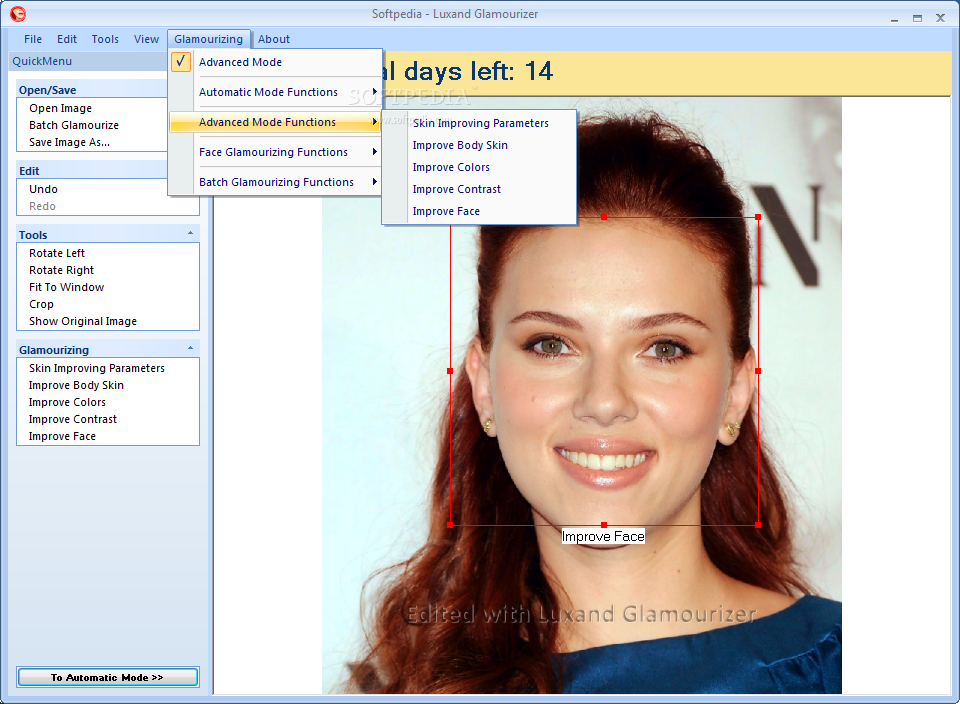960x704 pixels.
Task: Choose Improve Contrast in submenu
Action: [x=457, y=189]
